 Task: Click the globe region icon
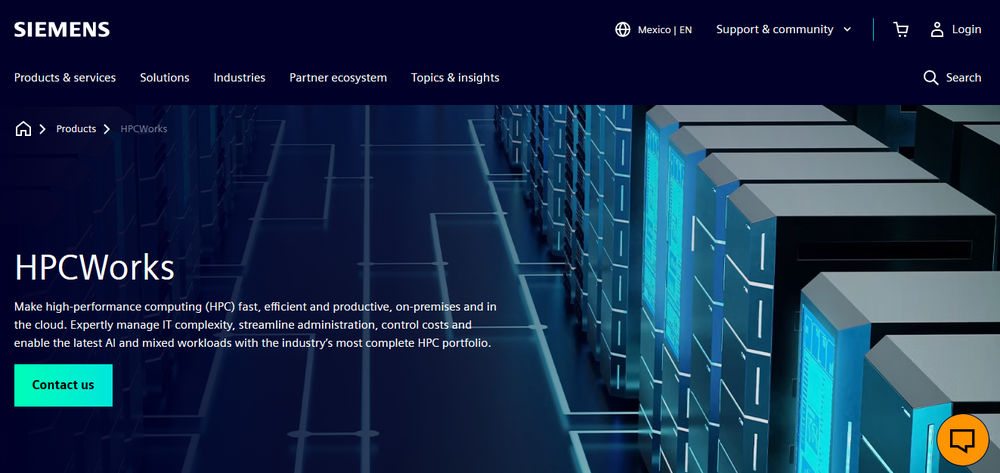pyautogui.click(x=622, y=29)
